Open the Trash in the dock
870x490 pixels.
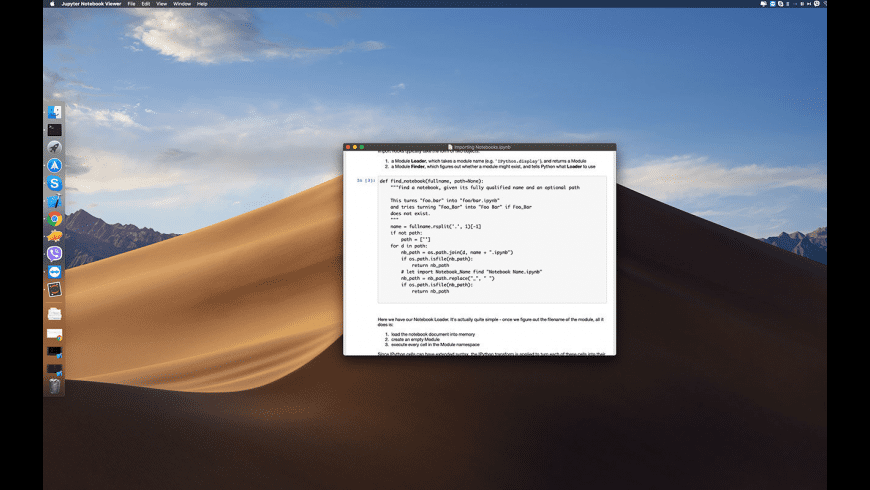(x=55, y=385)
